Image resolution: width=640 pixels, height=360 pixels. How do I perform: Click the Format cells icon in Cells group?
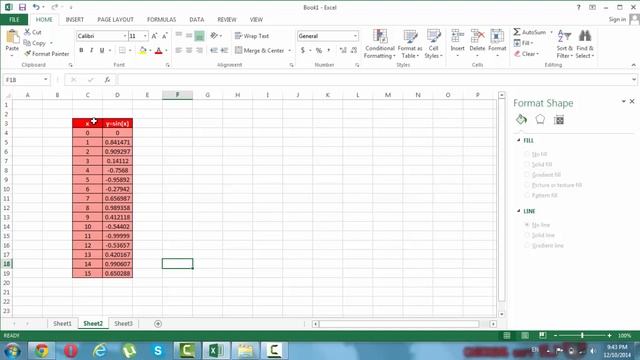(x=497, y=37)
